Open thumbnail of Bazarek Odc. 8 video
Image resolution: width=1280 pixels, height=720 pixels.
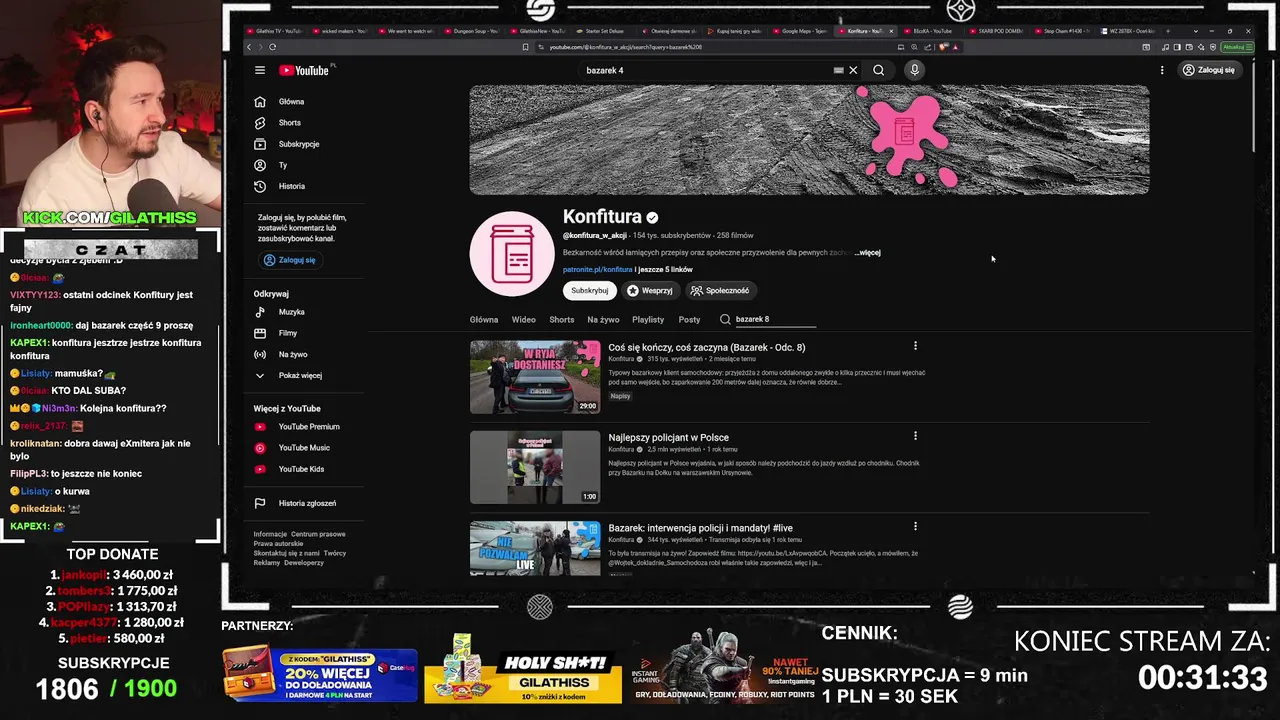[x=535, y=377]
